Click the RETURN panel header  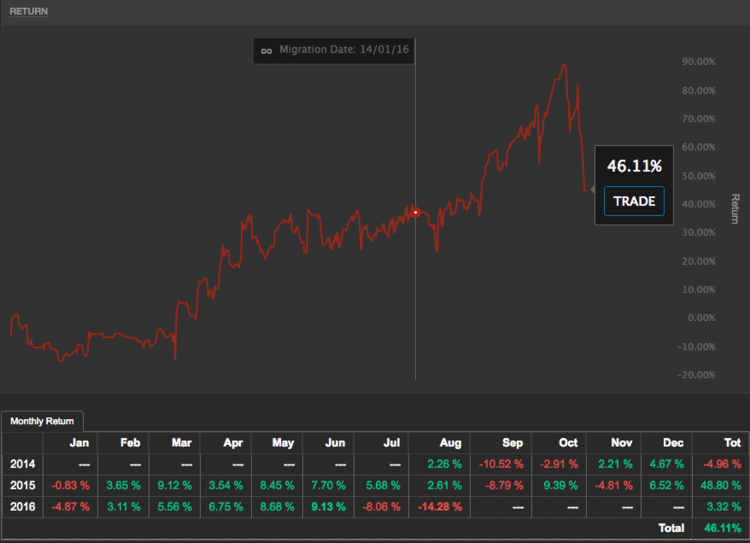point(28,11)
